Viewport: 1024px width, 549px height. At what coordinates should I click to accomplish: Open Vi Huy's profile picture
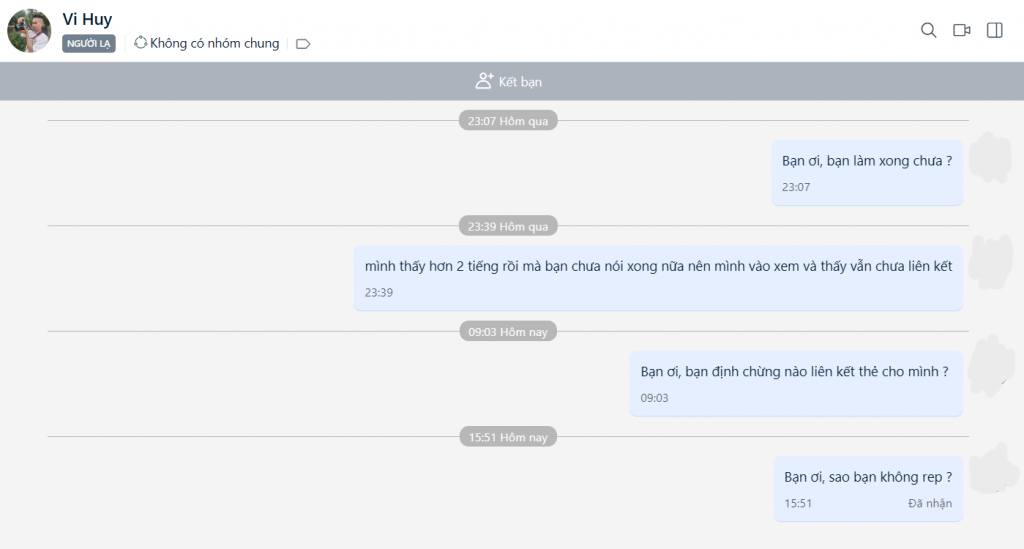[29, 31]
